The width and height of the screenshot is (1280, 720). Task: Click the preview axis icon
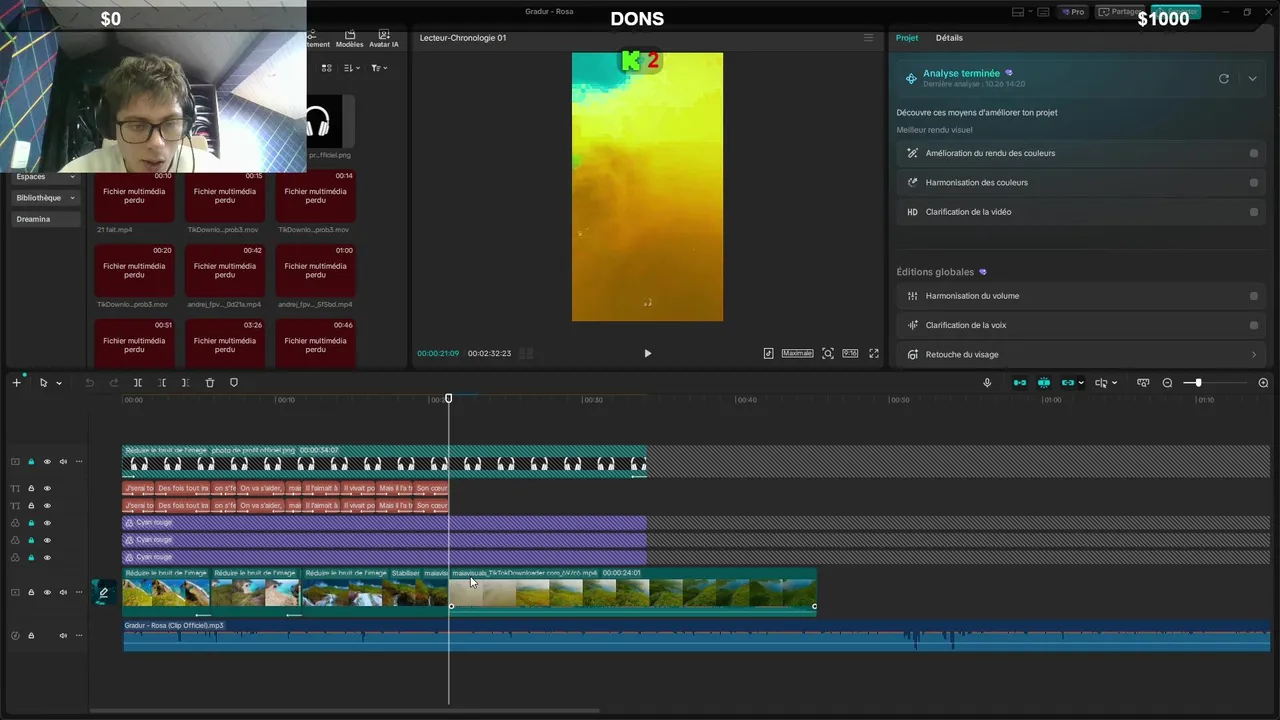point(1101,383)
